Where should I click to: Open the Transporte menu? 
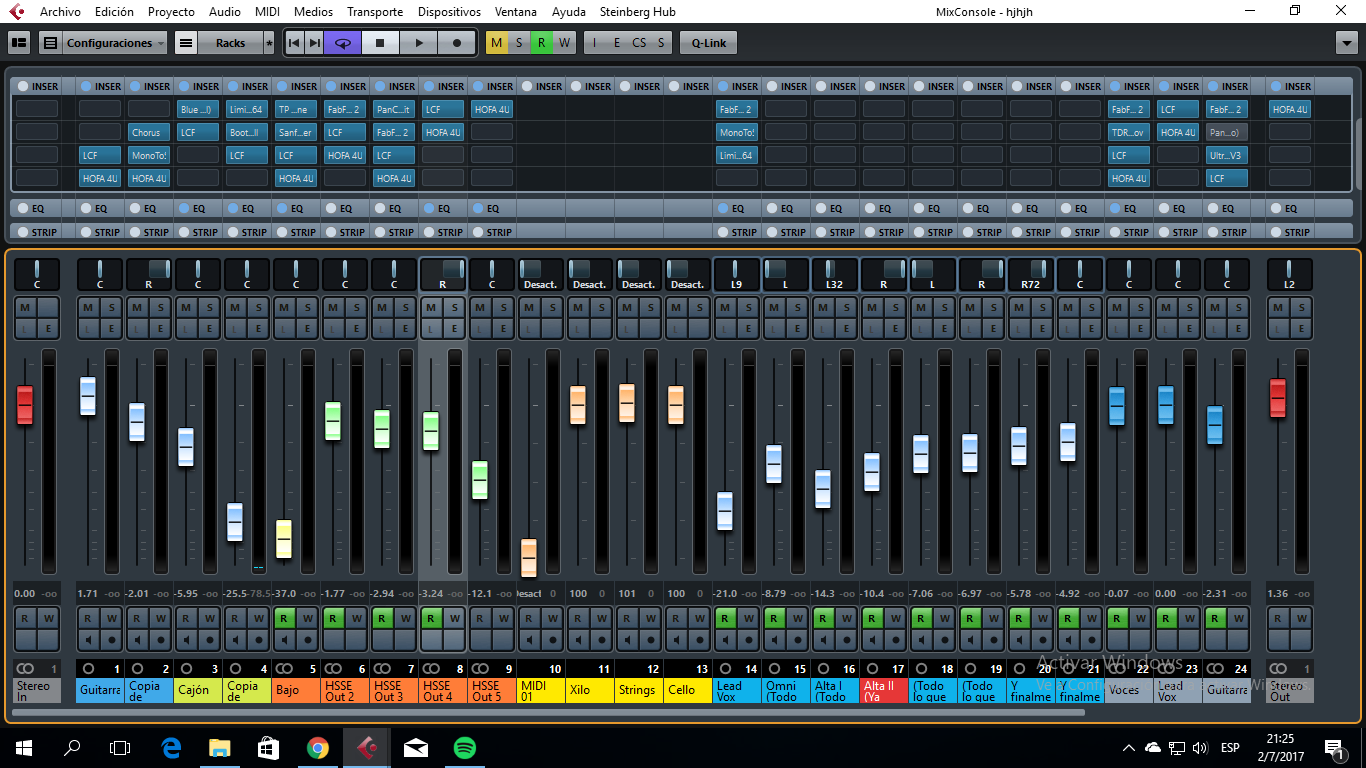pyautogui.click(x=375, y=12)
